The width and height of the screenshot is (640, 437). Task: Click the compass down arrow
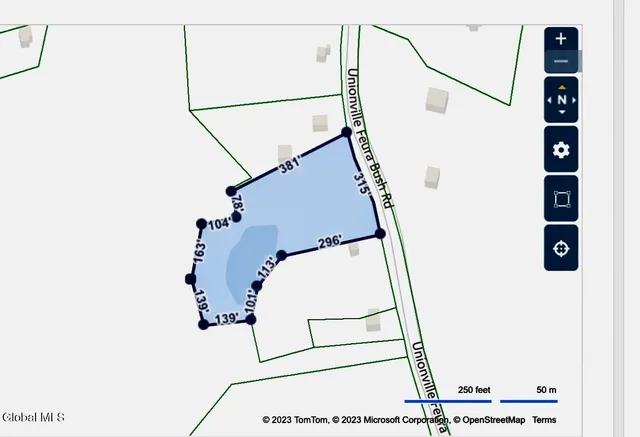pos(561,113)
